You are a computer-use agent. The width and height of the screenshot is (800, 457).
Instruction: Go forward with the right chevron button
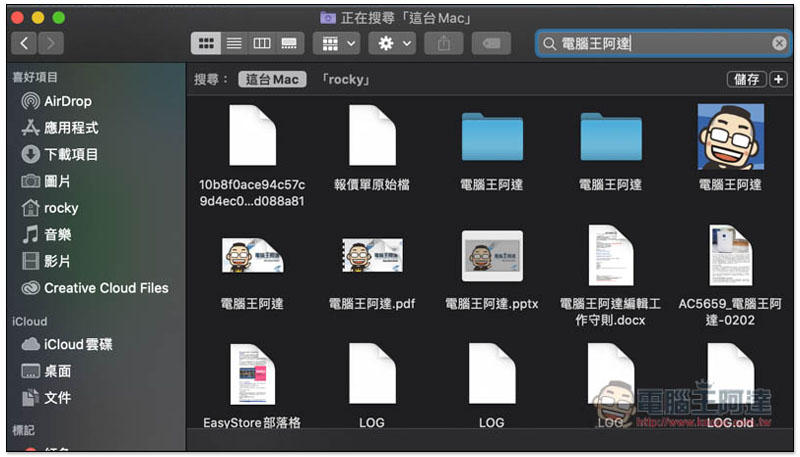[x=51, y=43]
